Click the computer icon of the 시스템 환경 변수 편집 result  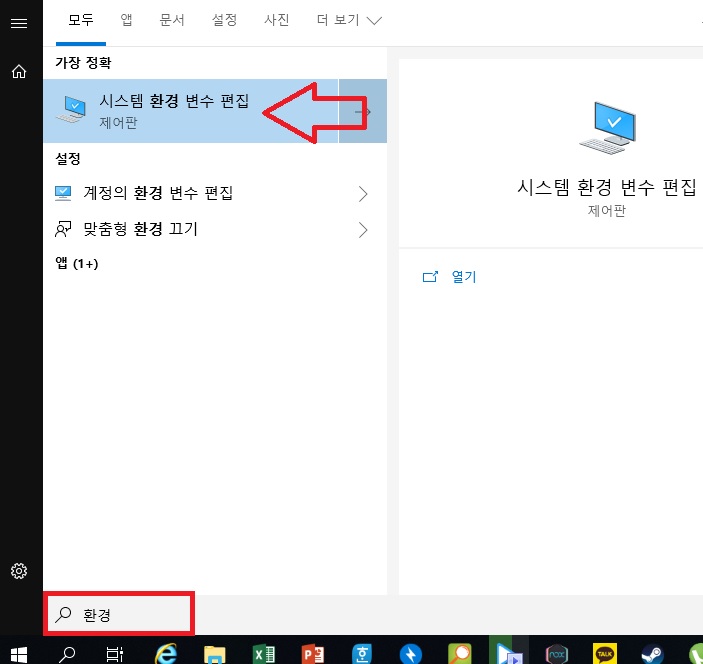point(71,109)
